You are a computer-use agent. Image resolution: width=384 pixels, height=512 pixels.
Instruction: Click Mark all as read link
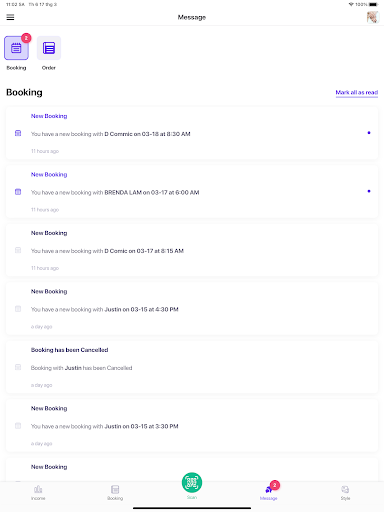[x=357, y=92]
